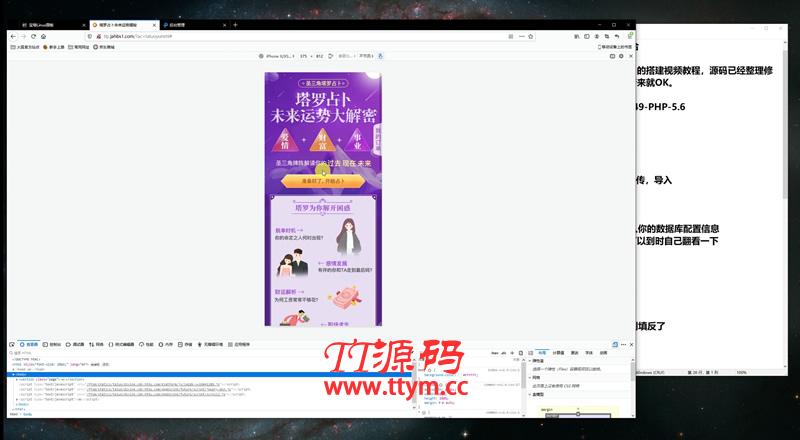
Task: Toggle touch simulation icon in responsive toolbar
Action: click(380, 56)
